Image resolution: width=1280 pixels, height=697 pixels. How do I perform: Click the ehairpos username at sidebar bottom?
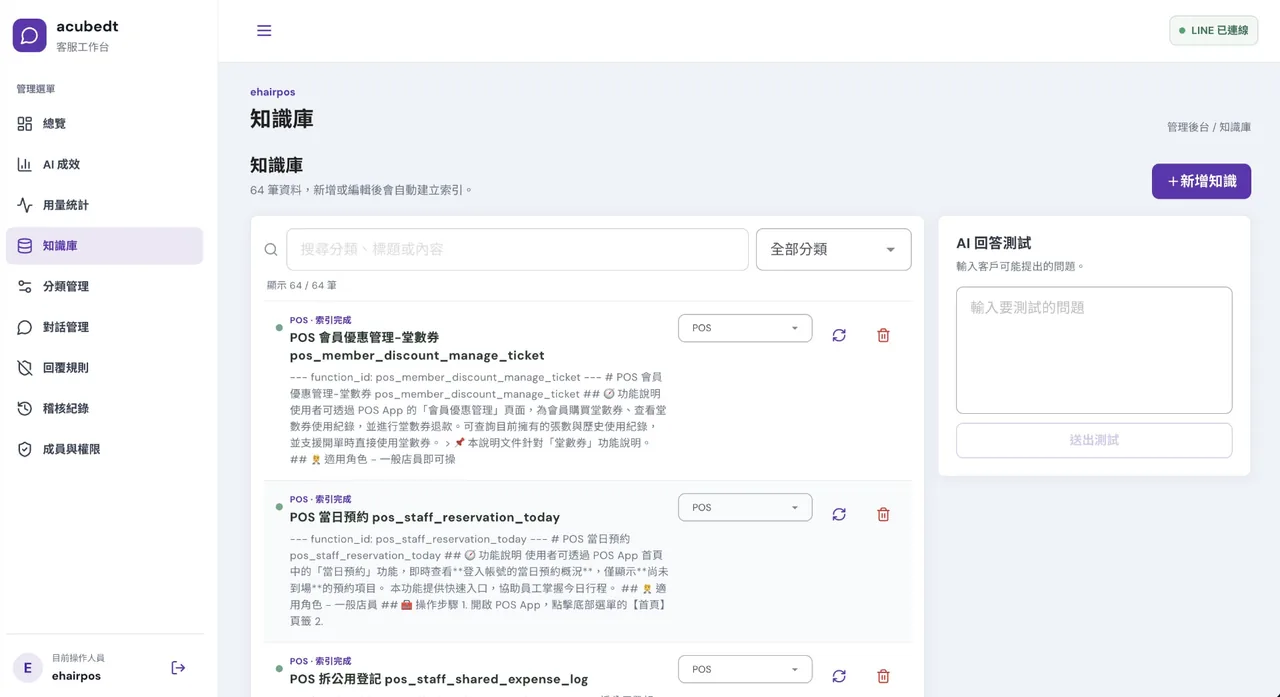click(77, 676)
